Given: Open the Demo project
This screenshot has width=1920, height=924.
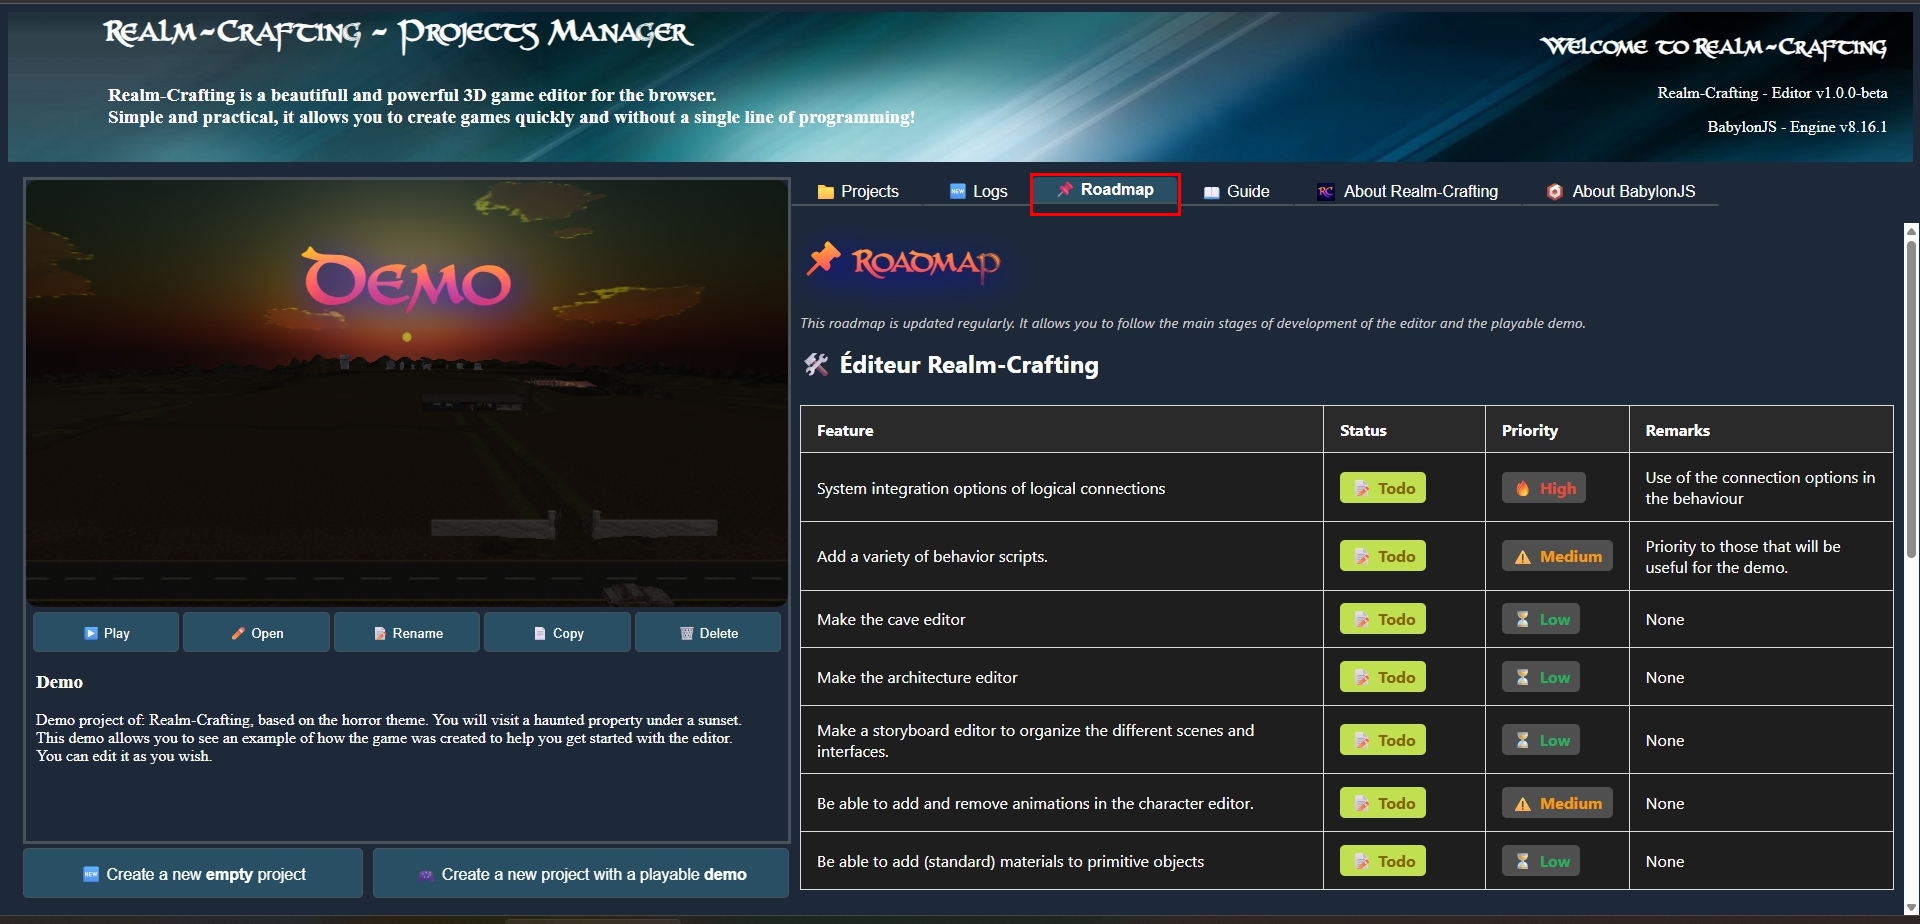Looking at the screenshot, I should [x=257, y=633].
